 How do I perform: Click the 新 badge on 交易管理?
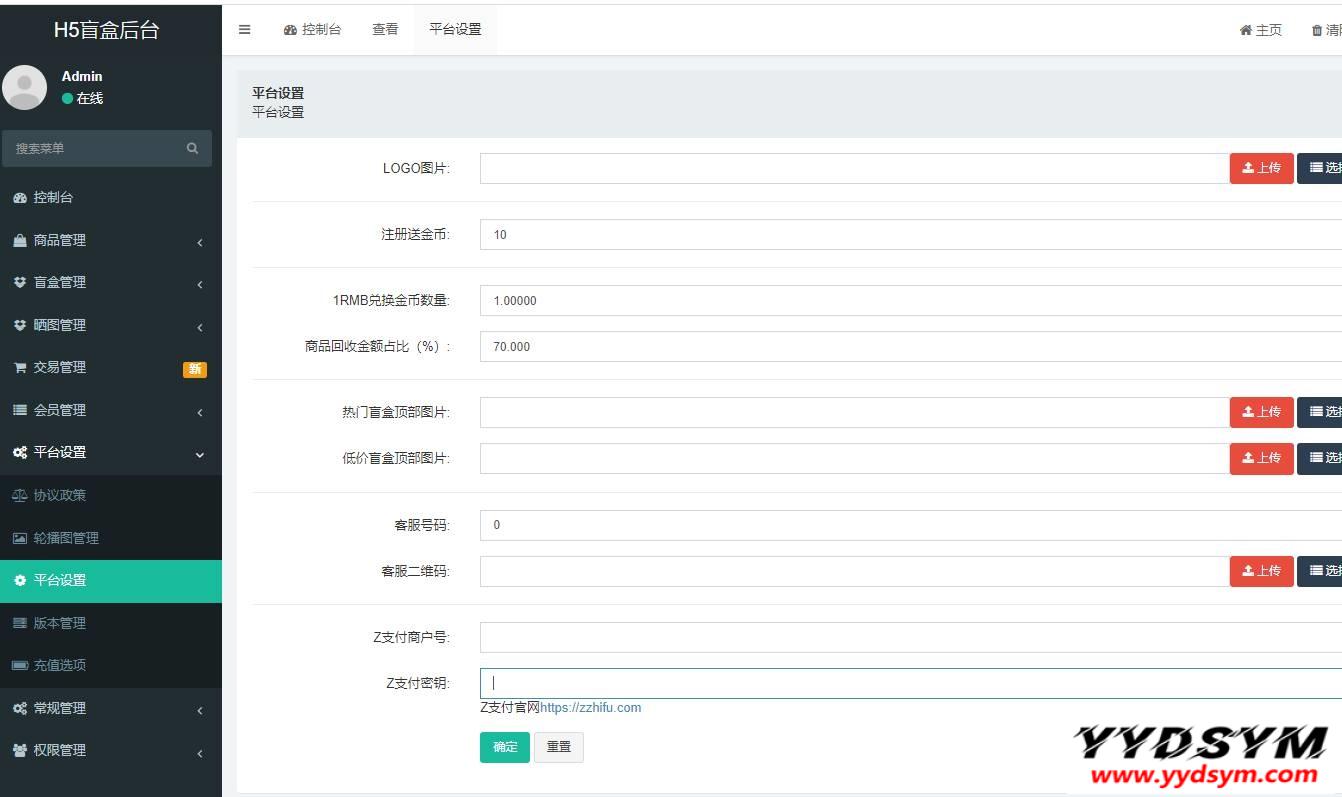(195, 369)
